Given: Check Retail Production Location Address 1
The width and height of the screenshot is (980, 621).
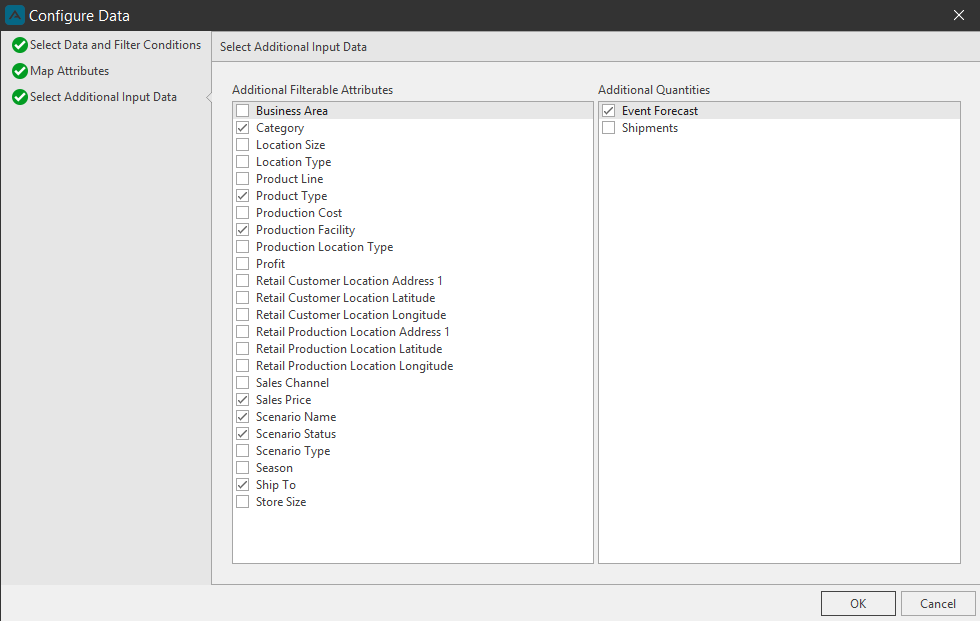Looking at the screenshot, I should pyautogui.click(x=242, y=332).
